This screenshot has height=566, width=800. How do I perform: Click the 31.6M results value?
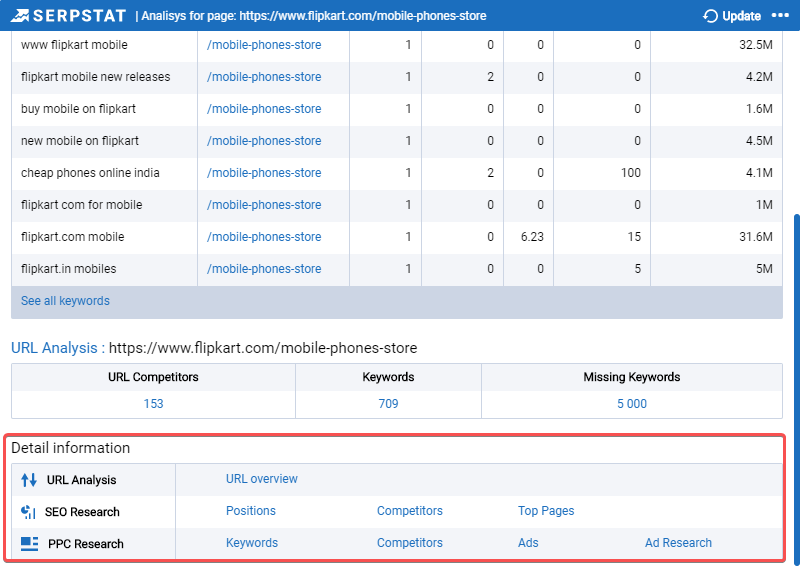(x=756, y=237)
